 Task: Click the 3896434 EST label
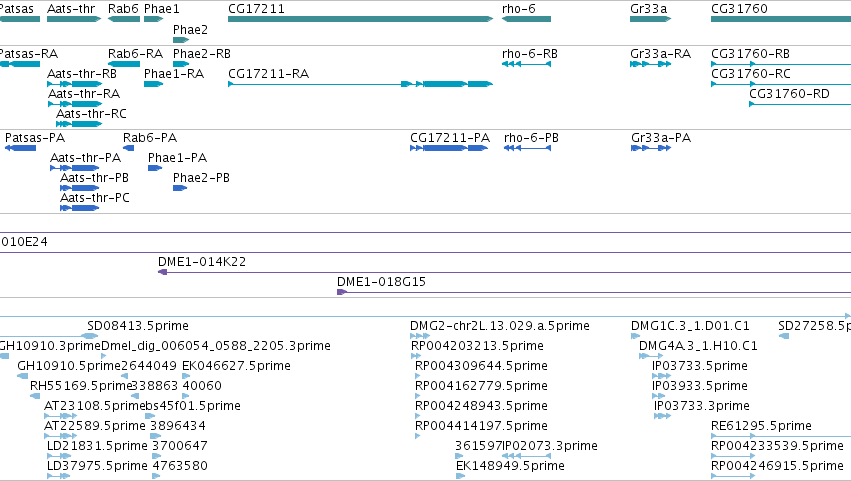[x=178, y=426]
